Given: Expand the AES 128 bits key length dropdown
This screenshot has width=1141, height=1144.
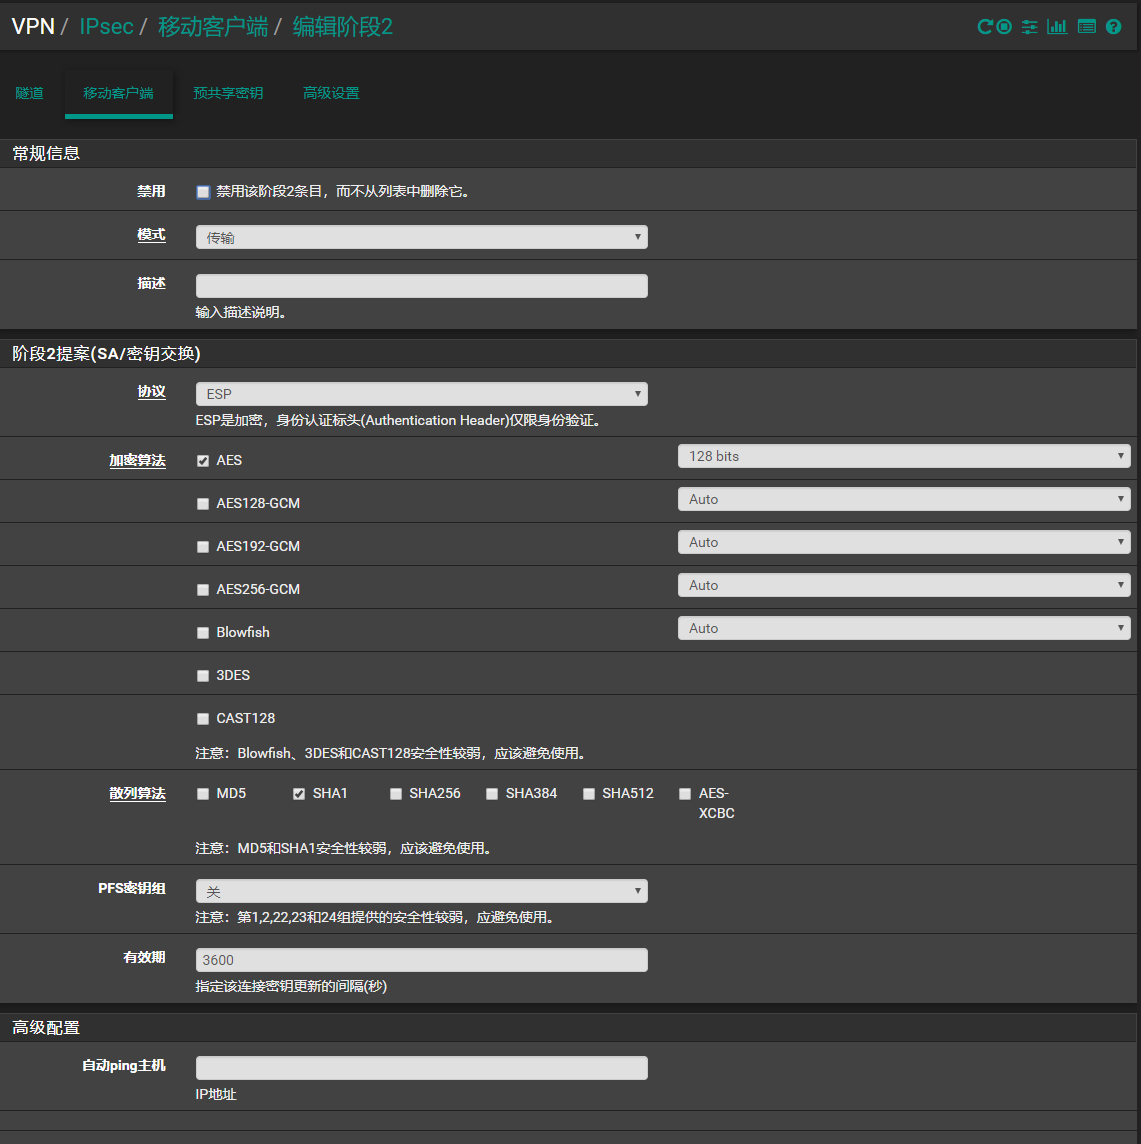Looking at the screenshot, I should (x=903, y=456).
